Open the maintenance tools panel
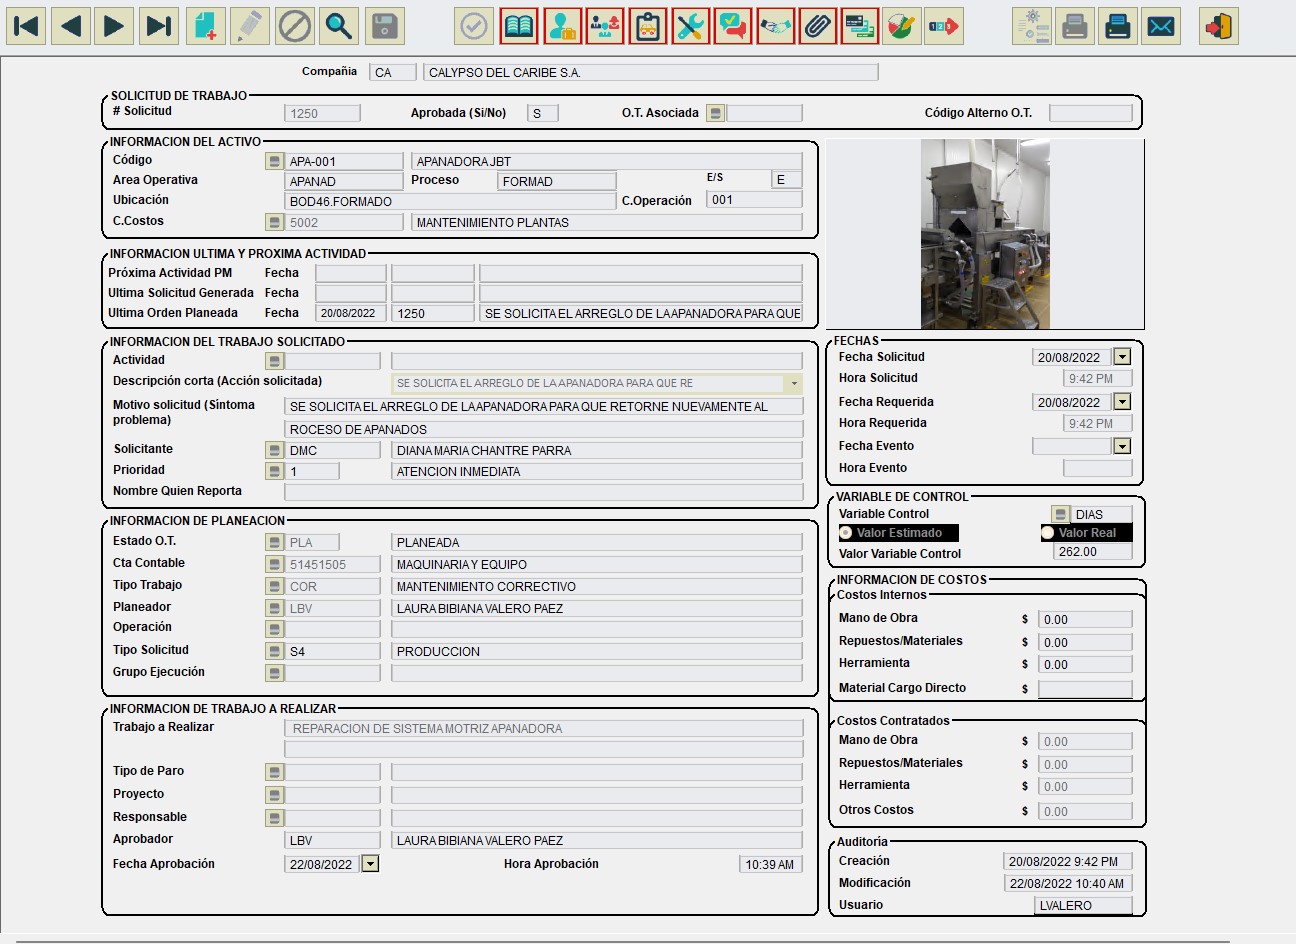 click(x=690, y=26)
